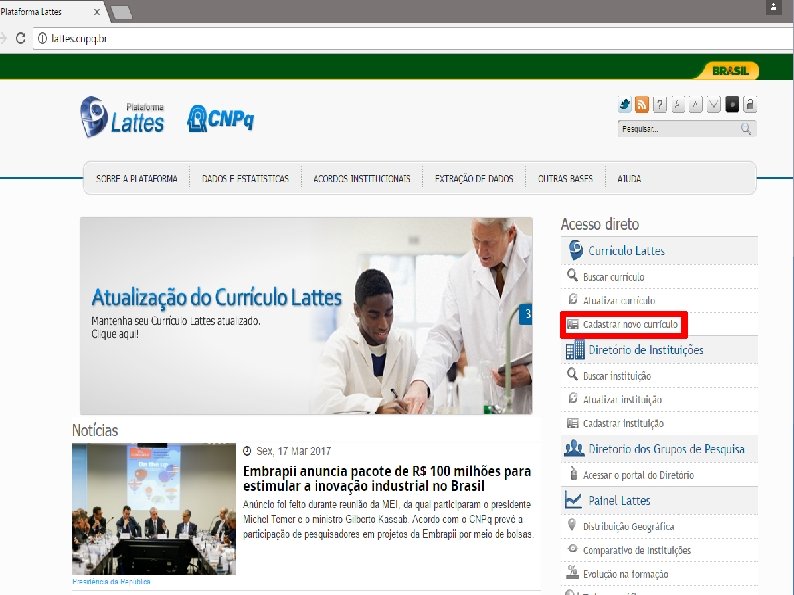Click the Distribuição Geográfica link

coord(628,527)
